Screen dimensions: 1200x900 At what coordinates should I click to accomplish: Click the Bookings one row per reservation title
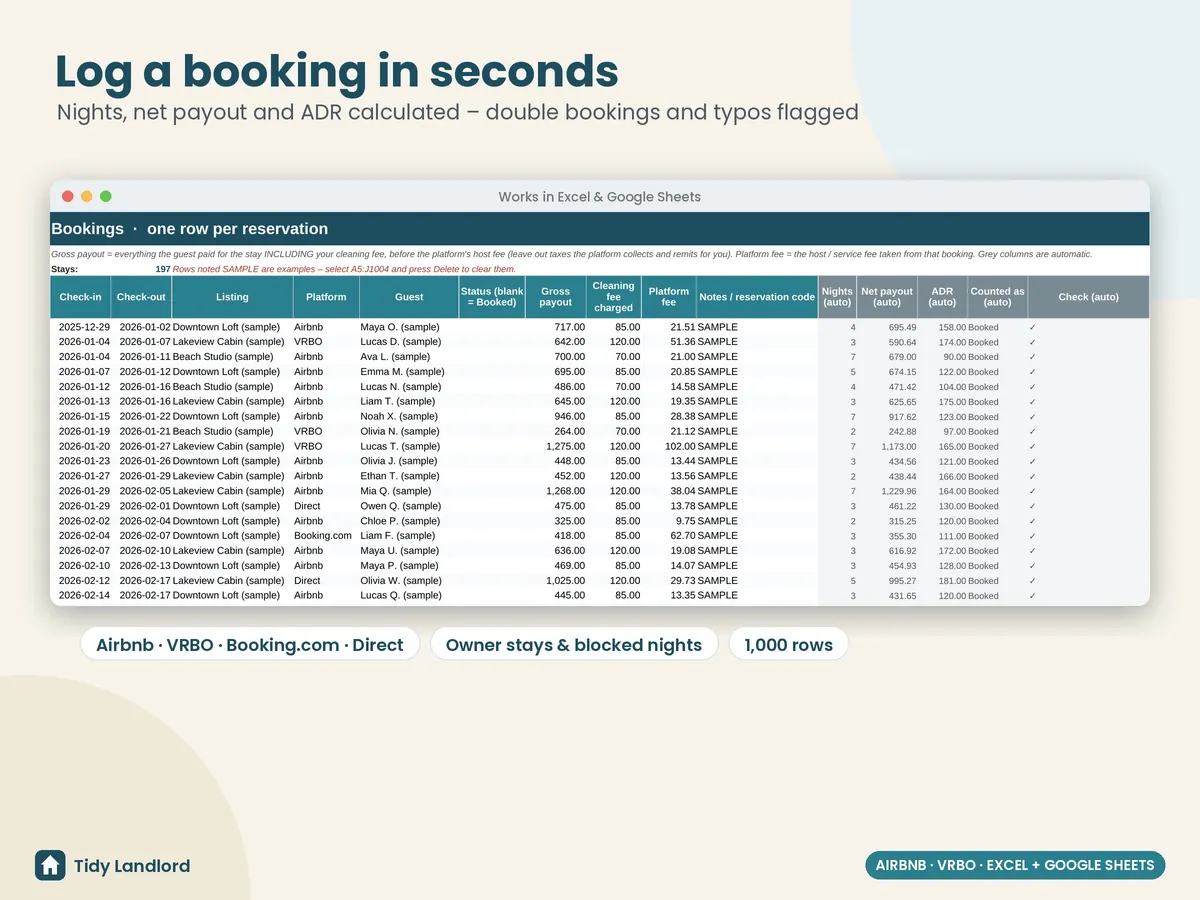pos(190,229)
